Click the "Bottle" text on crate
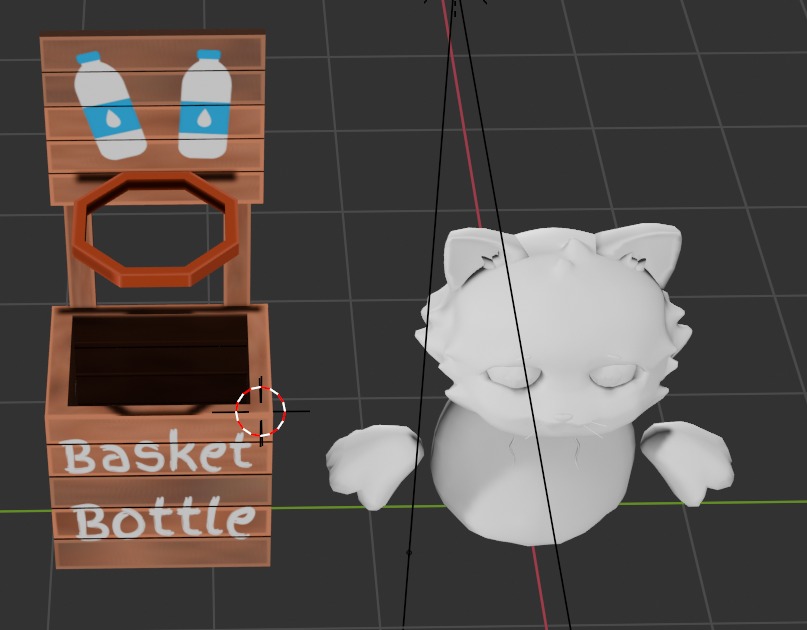807x630 pixels. 164,519
